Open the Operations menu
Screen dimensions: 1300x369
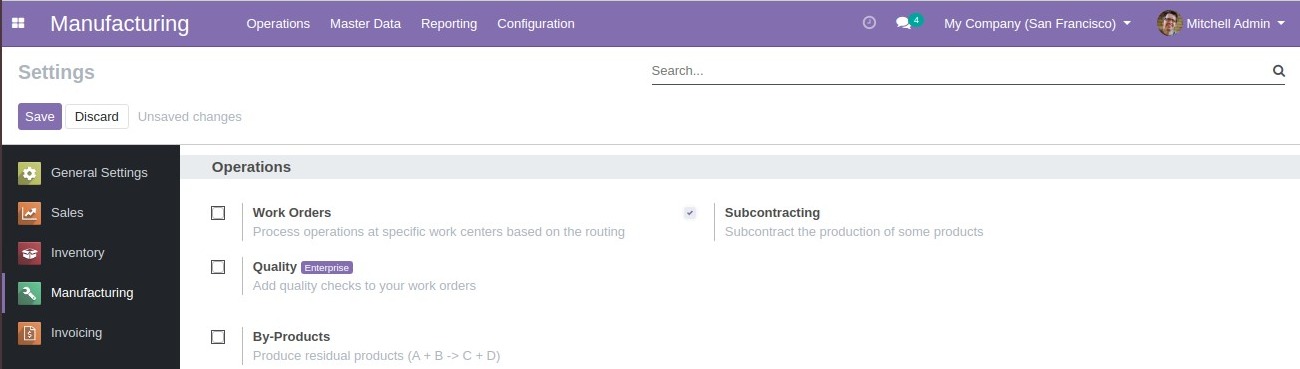click(x=278, y=23)
